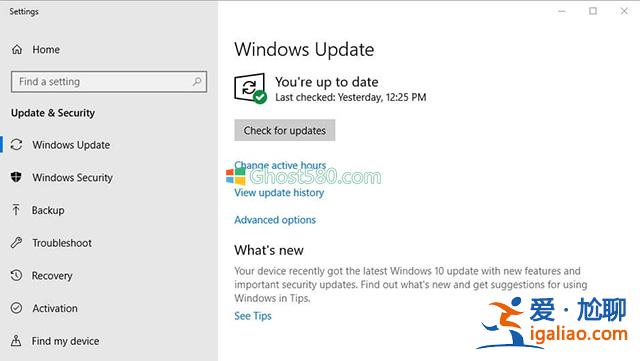Viewport: 640px width, 361px height.
Task: Open Change active hours link
Action: 280,165
